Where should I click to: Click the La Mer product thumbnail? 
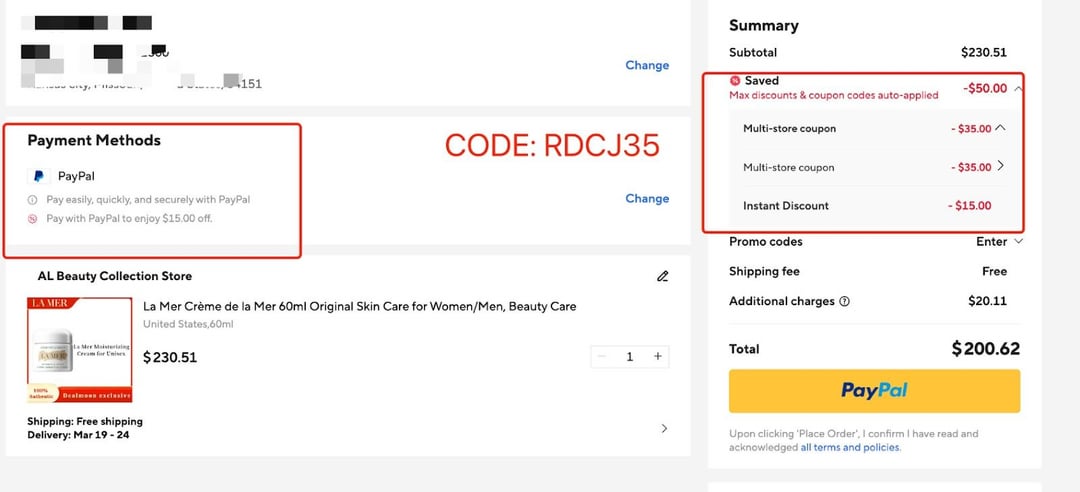[79, 350]
